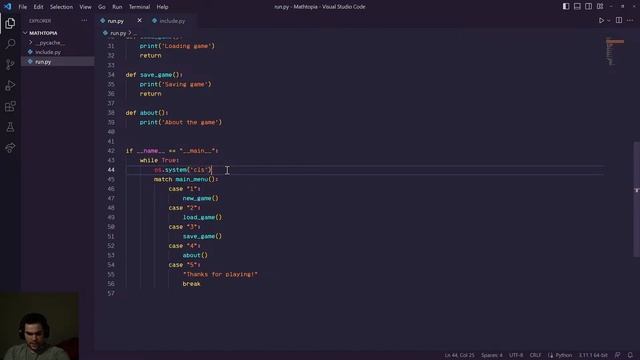Open the run button dropdown arrow

(x=609, y=20)
